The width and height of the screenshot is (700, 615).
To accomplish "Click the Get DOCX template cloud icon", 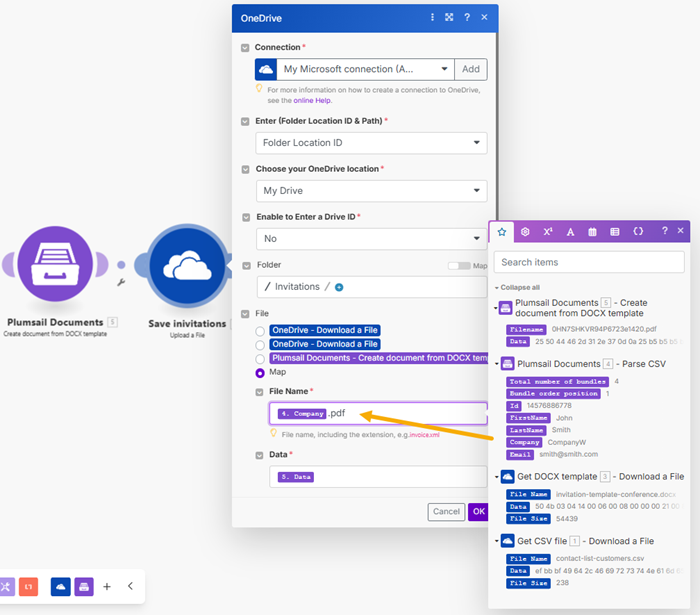I will (508, 477).
